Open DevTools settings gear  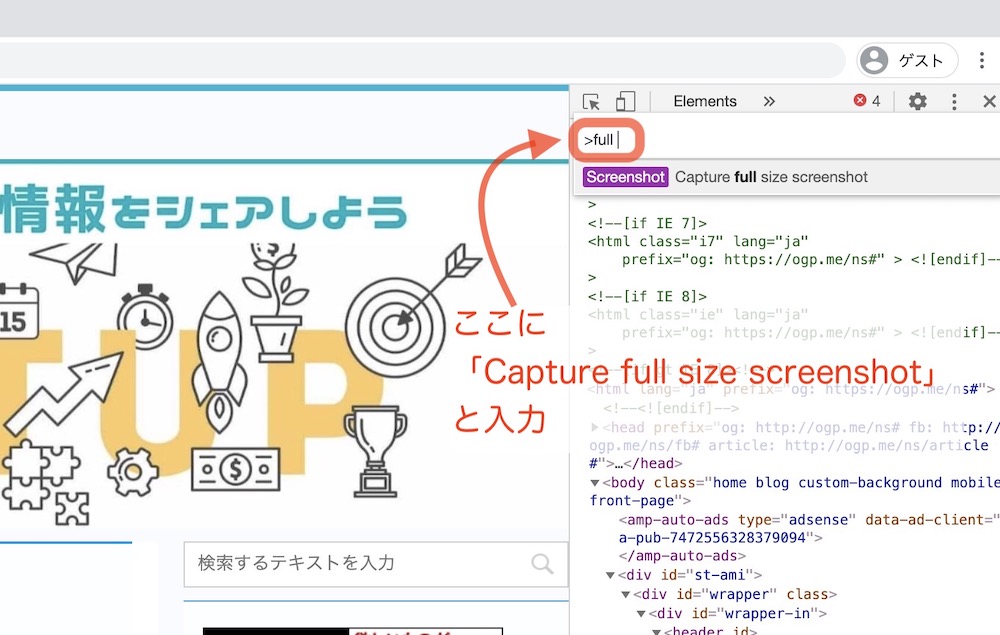pos(917,101)
